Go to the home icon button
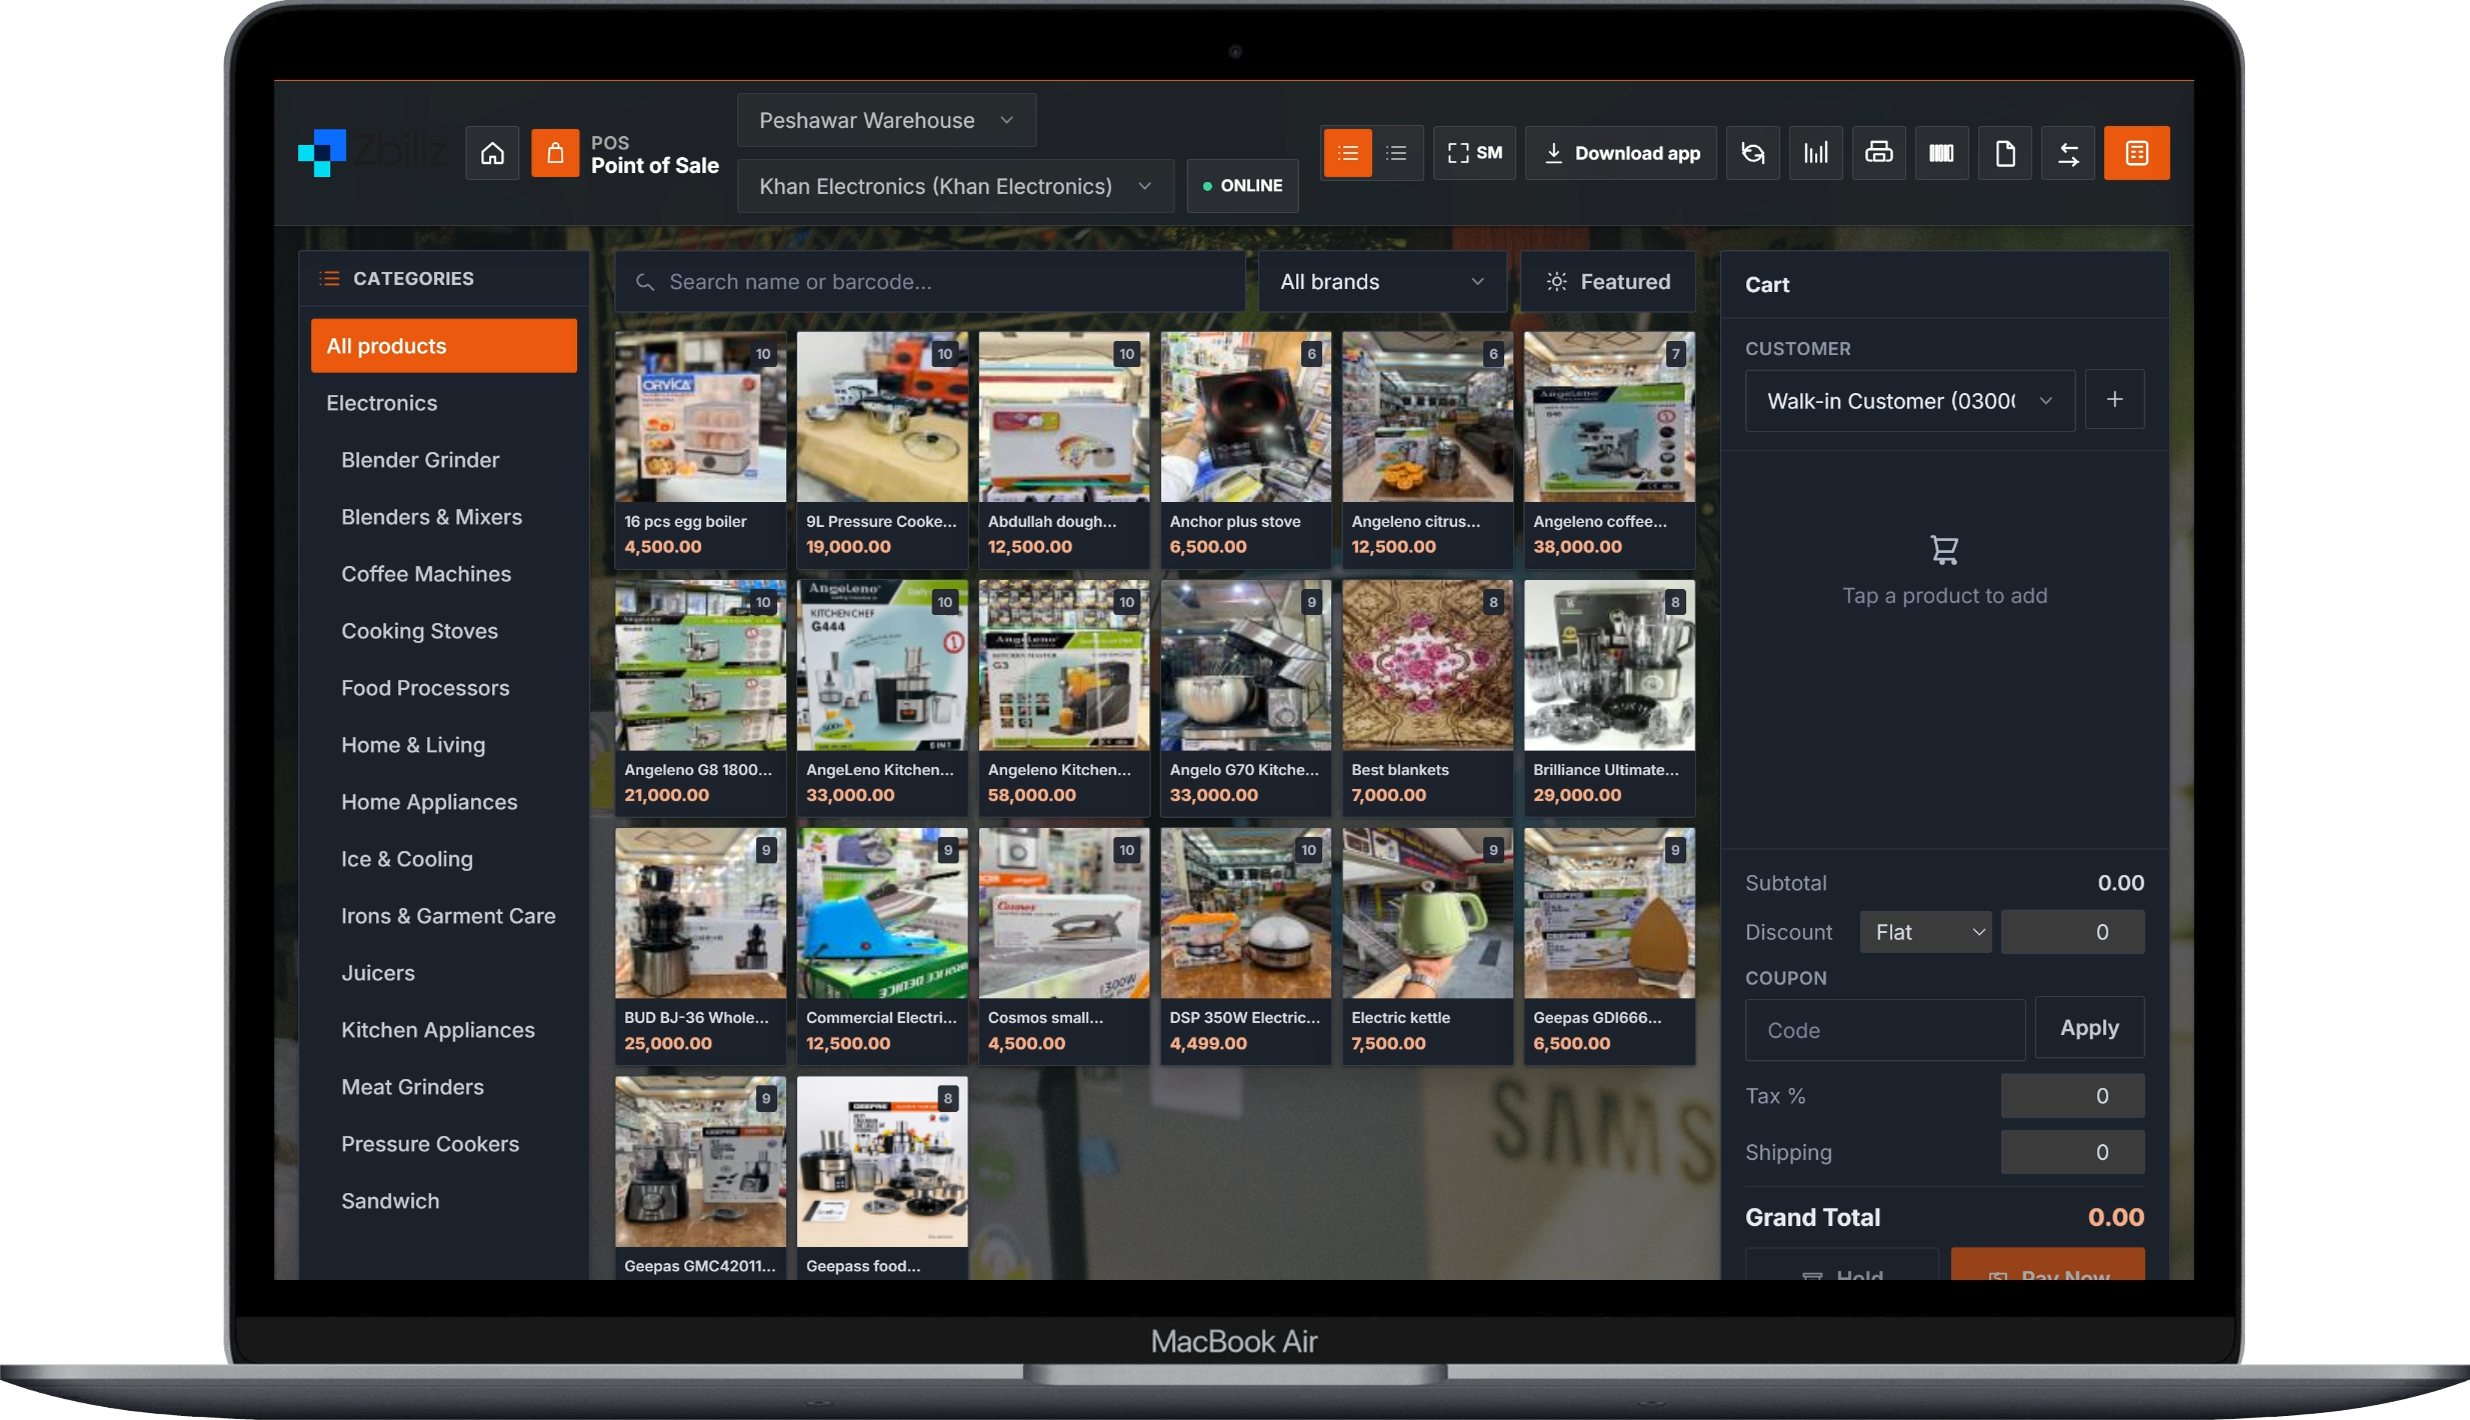This screenshot has width=2470, height=1420. point(492,153)
